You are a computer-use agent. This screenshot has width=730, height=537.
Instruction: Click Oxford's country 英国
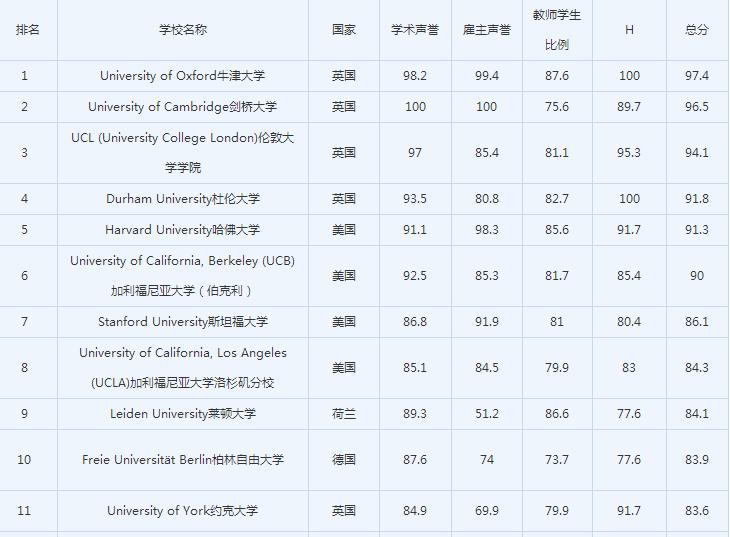pos(344,76)
